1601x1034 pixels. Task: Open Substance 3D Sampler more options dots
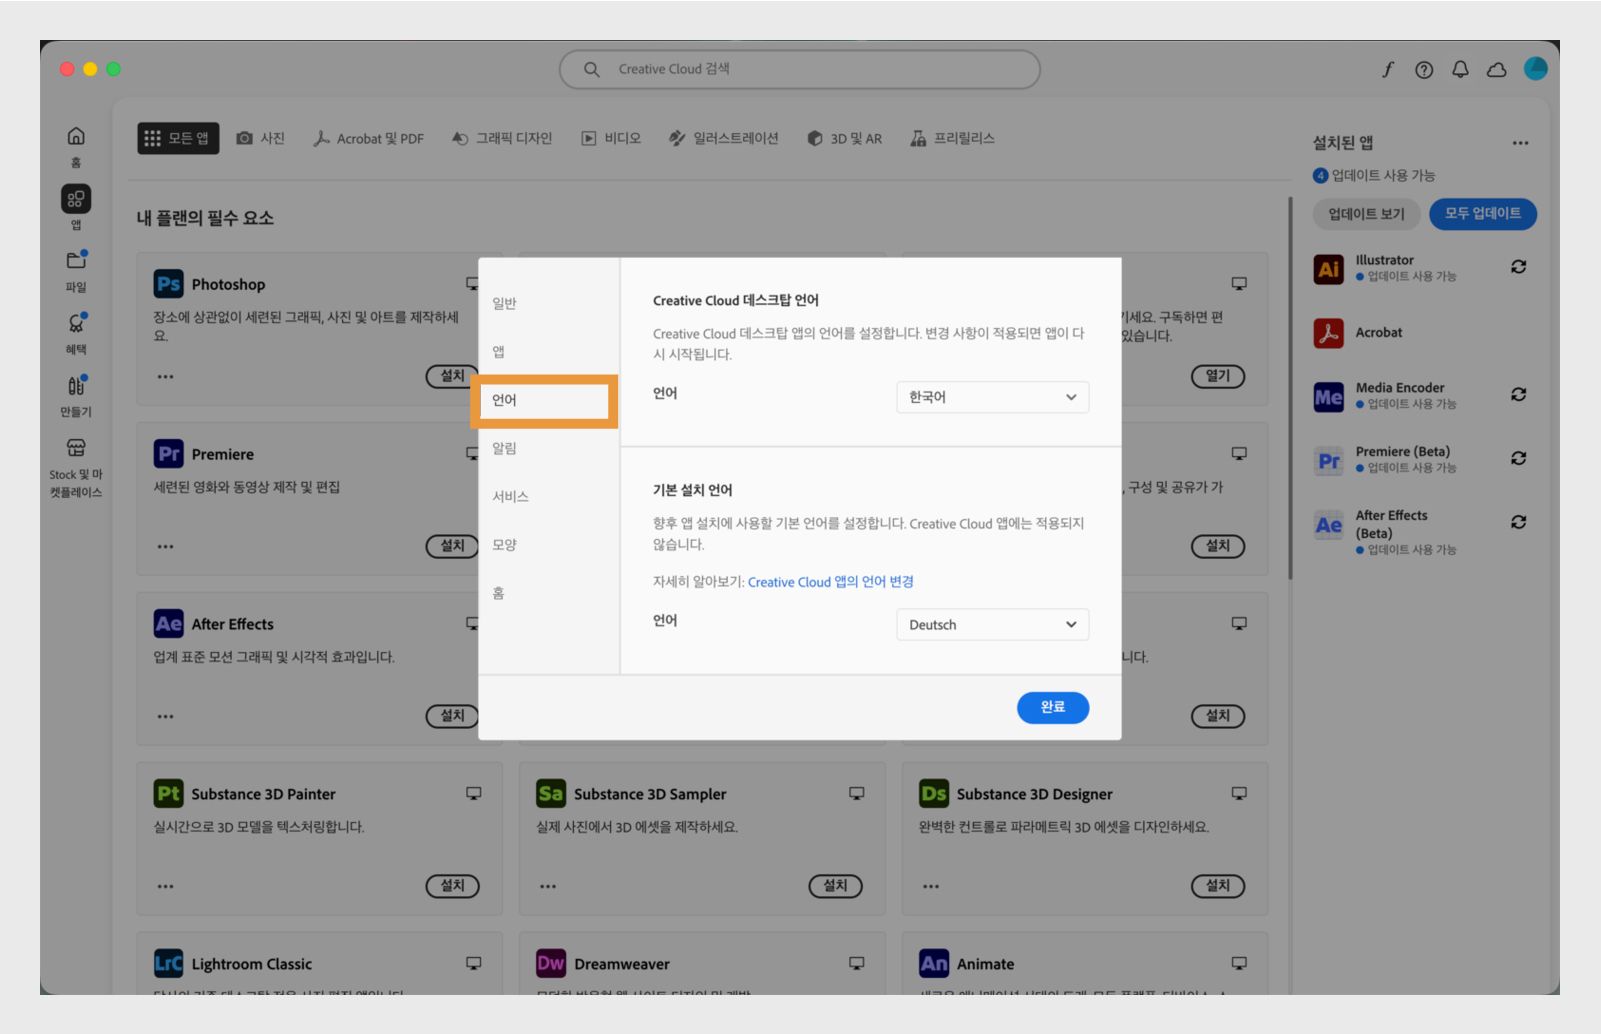(548, 887)
